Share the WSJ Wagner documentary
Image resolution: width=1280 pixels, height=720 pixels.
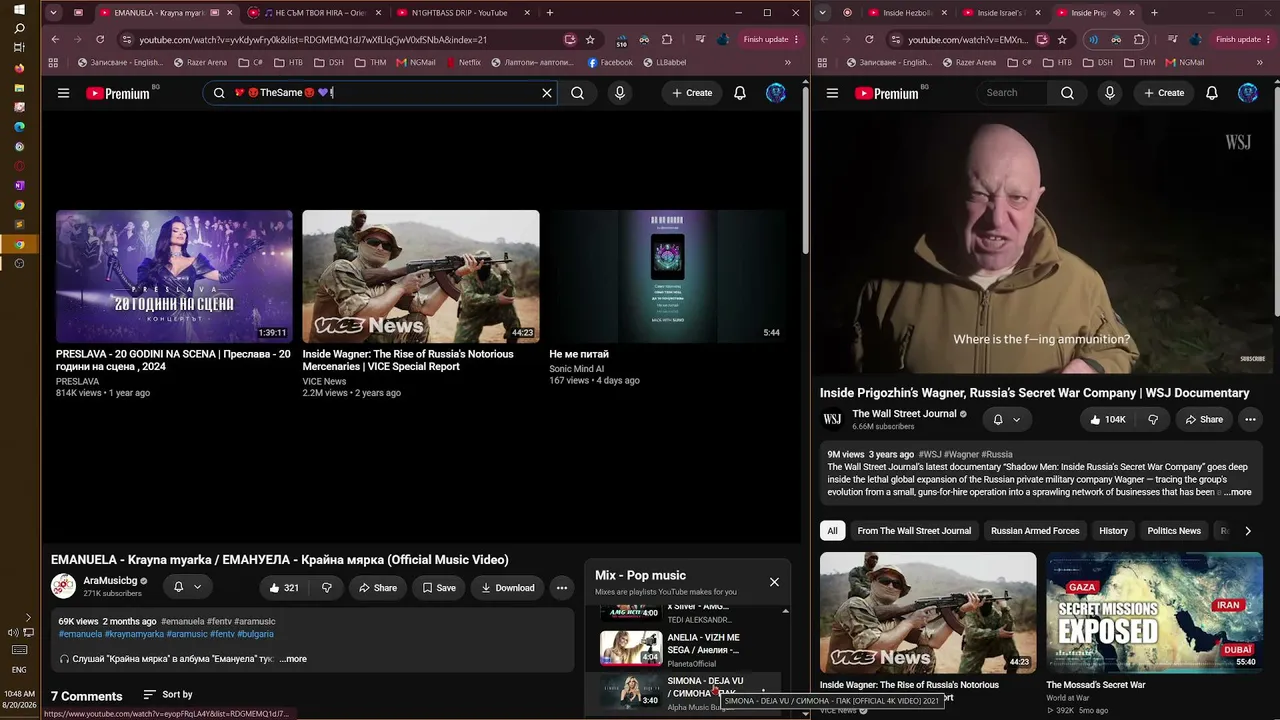pyautogui.click(x=1203, y=420)
